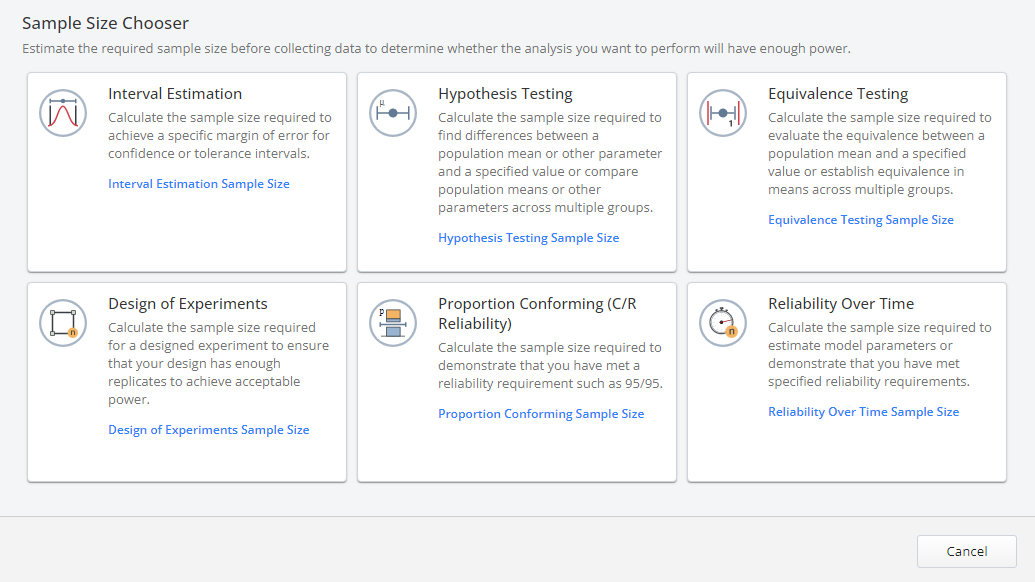Open Proportion Conforming Sample Size

coord(540,413)
